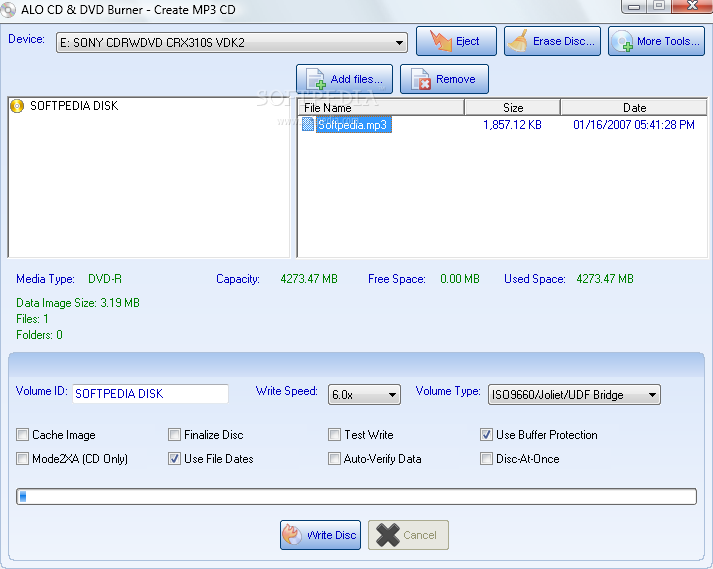713x569 pixels.
Task: Click Data Image Size 3.19 MB text
Action: click(78, 303)
